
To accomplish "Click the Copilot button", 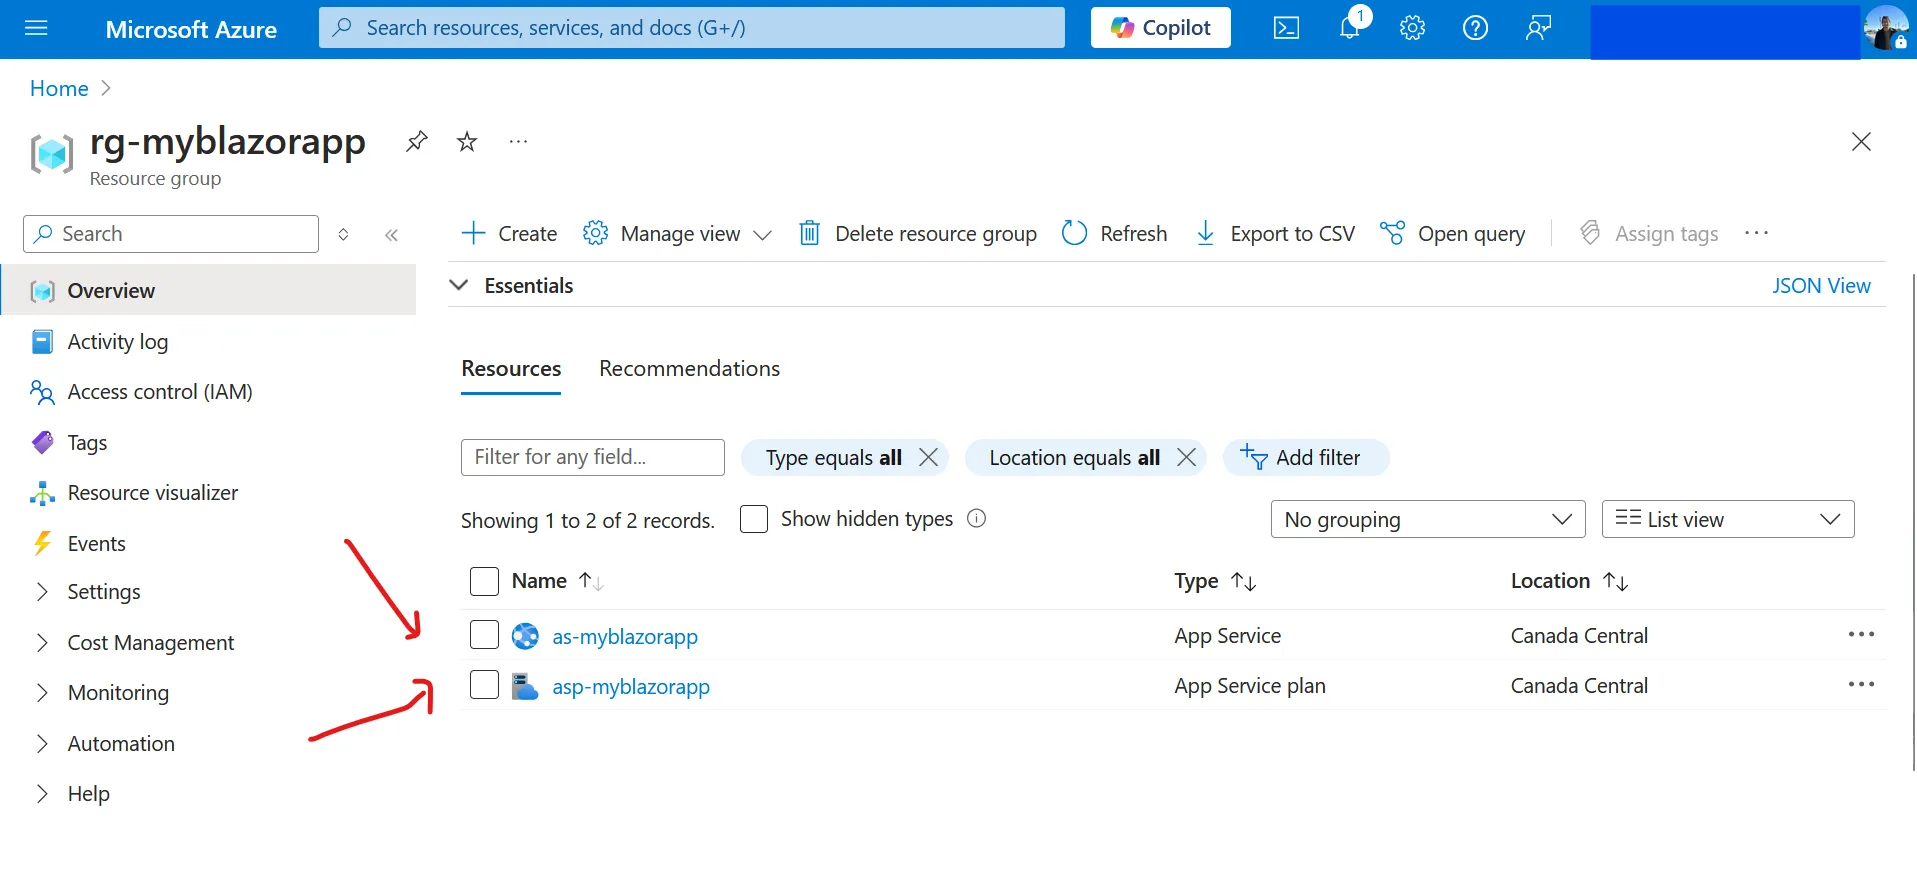I will [1161, 28].
